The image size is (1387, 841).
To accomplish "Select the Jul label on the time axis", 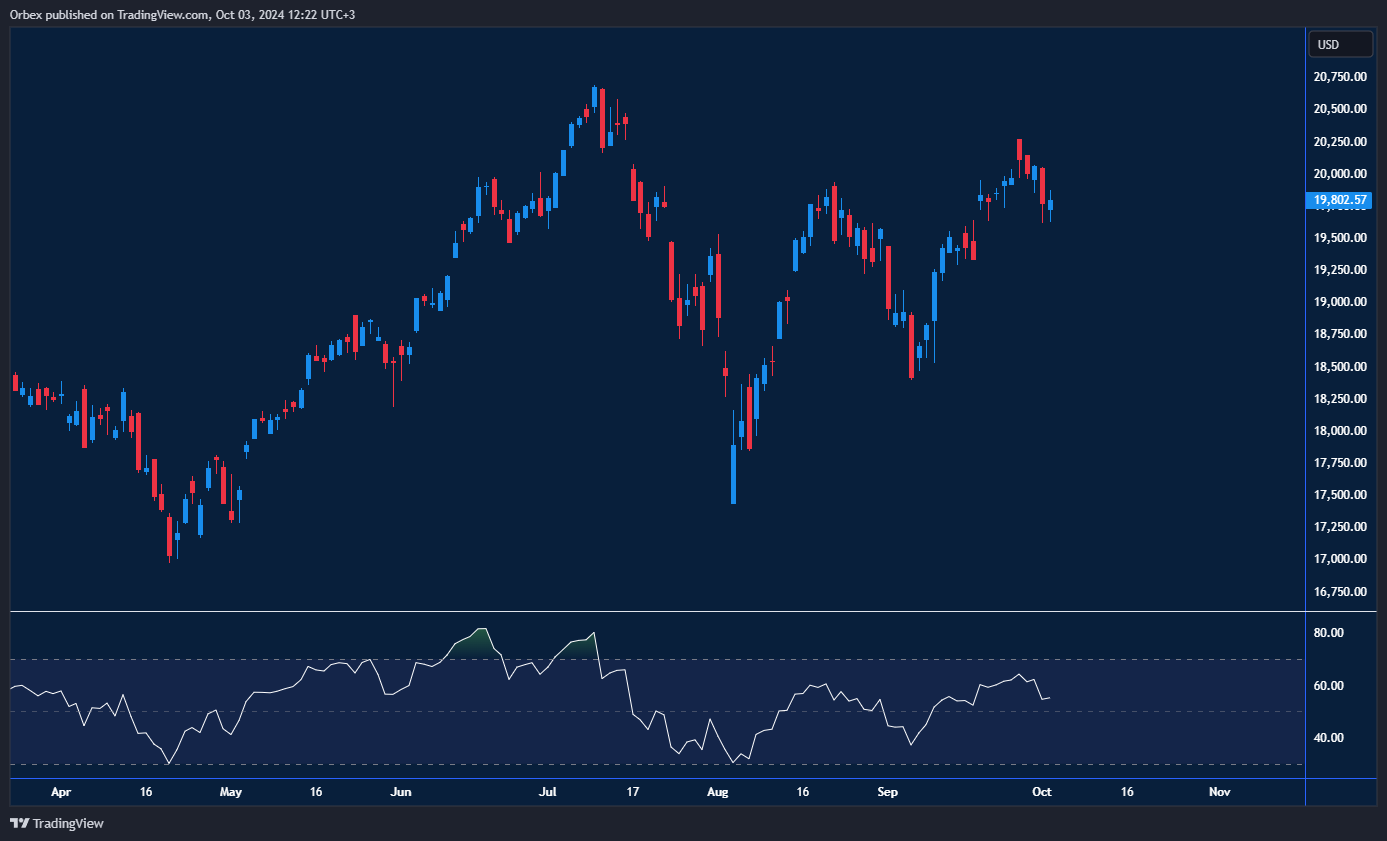I will pyautogui.click(x=547, y=791).
